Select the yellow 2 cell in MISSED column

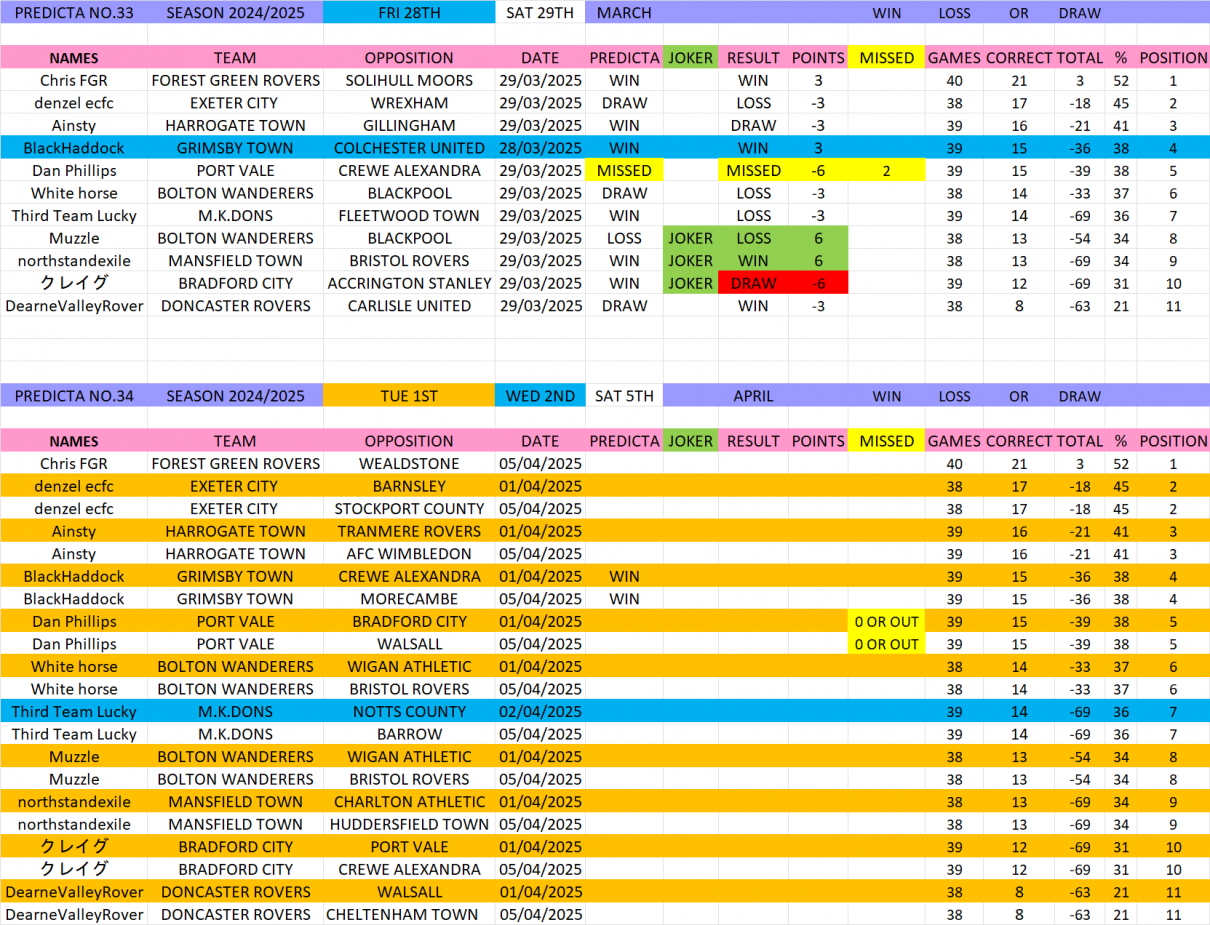point(886,171)
